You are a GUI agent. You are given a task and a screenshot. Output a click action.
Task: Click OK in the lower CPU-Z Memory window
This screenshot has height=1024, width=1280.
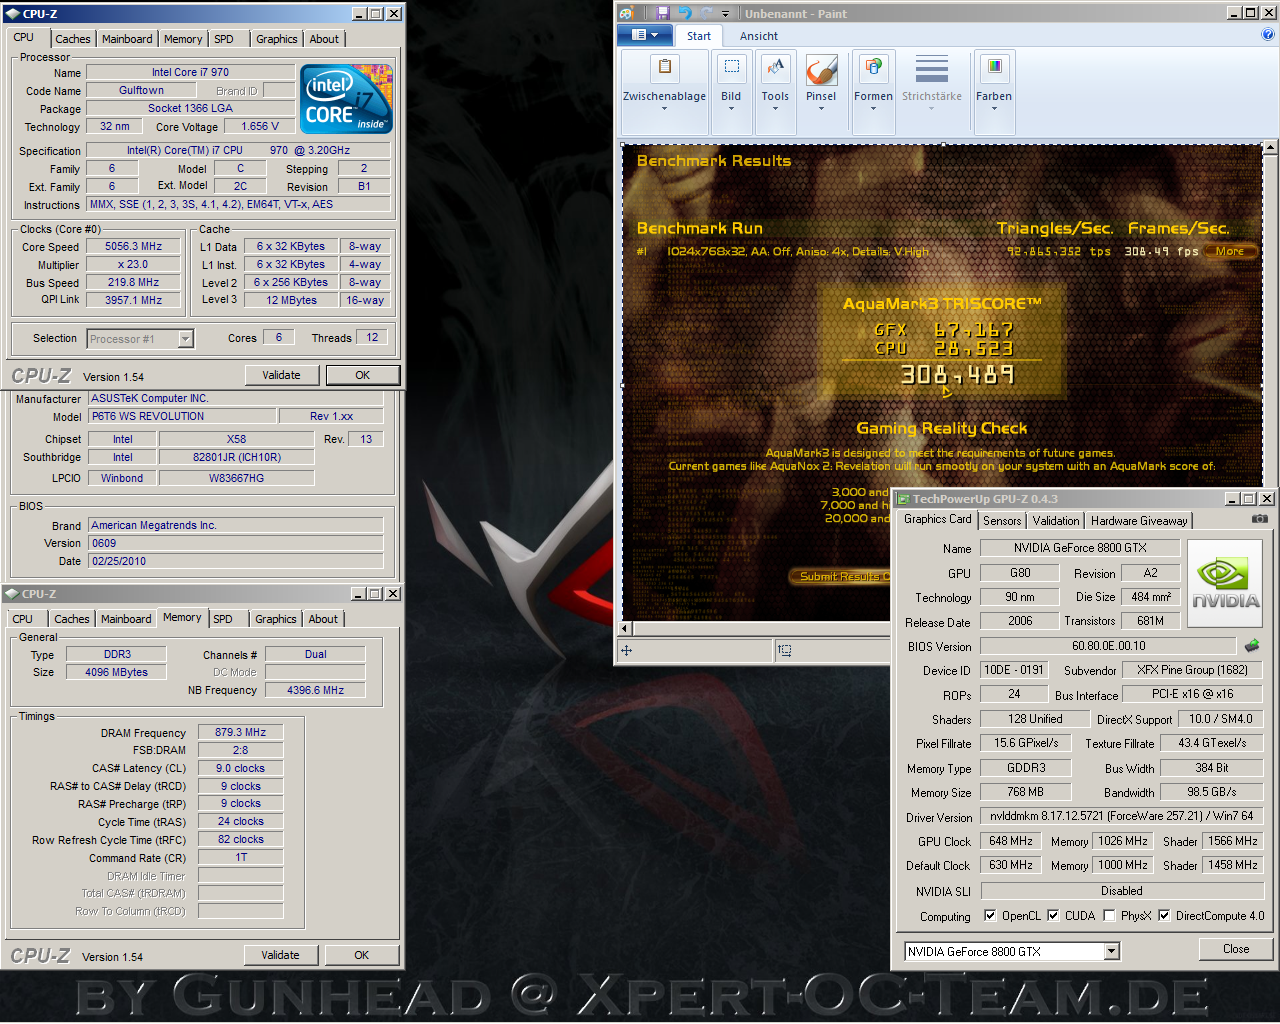362,955
